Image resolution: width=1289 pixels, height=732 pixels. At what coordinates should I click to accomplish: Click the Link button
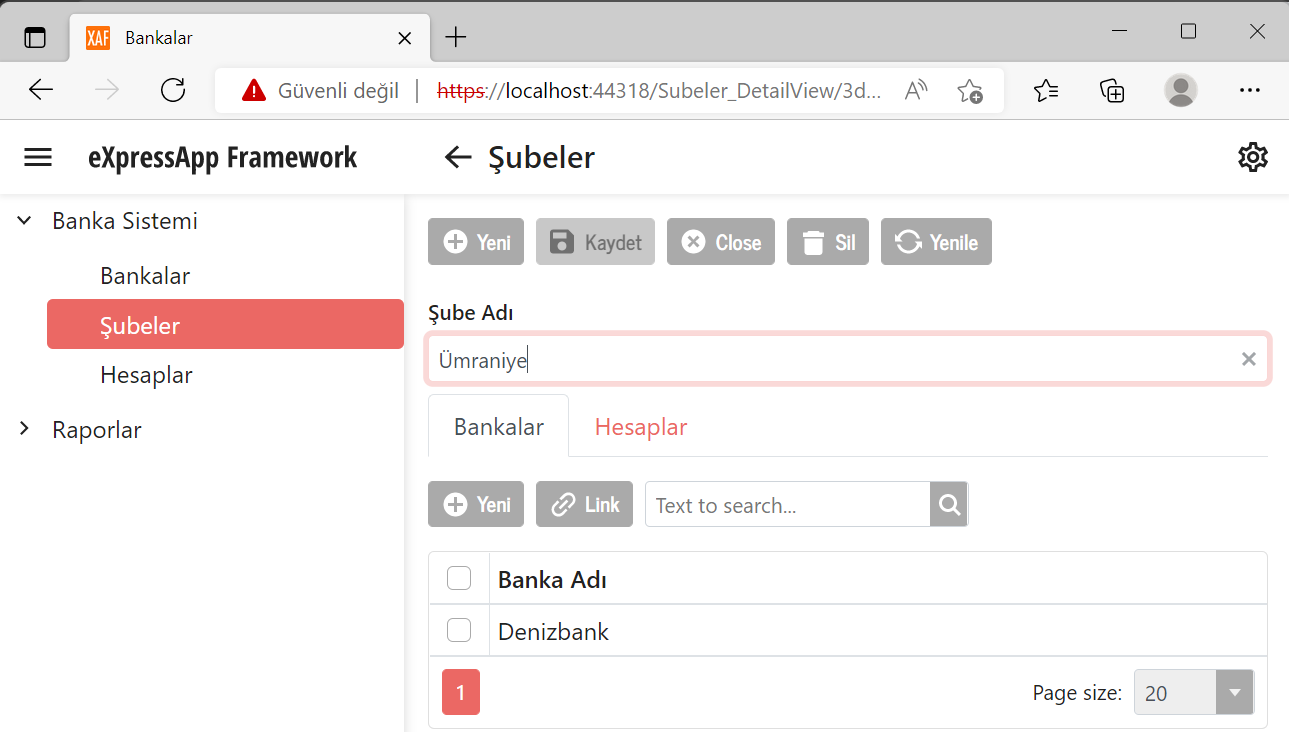[585, 504]
